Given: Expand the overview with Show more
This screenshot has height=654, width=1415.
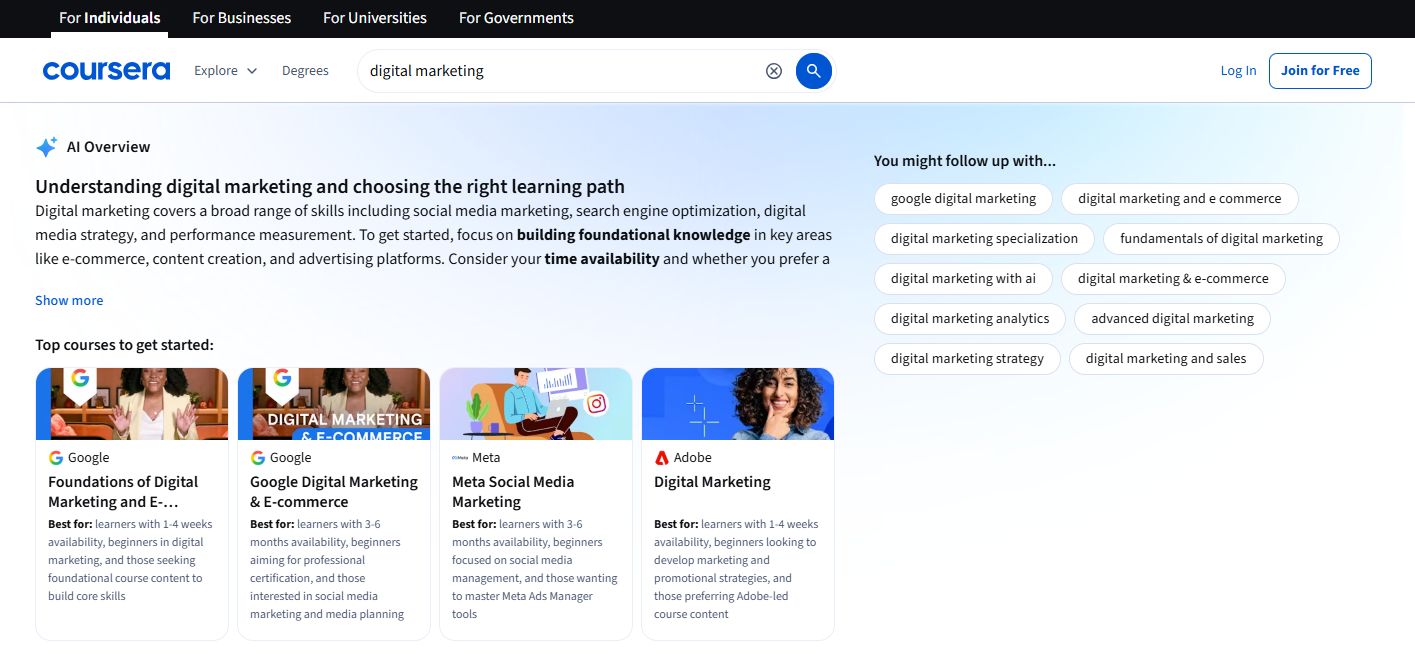Looking at the screenshot, I should (x=69, y=300).
